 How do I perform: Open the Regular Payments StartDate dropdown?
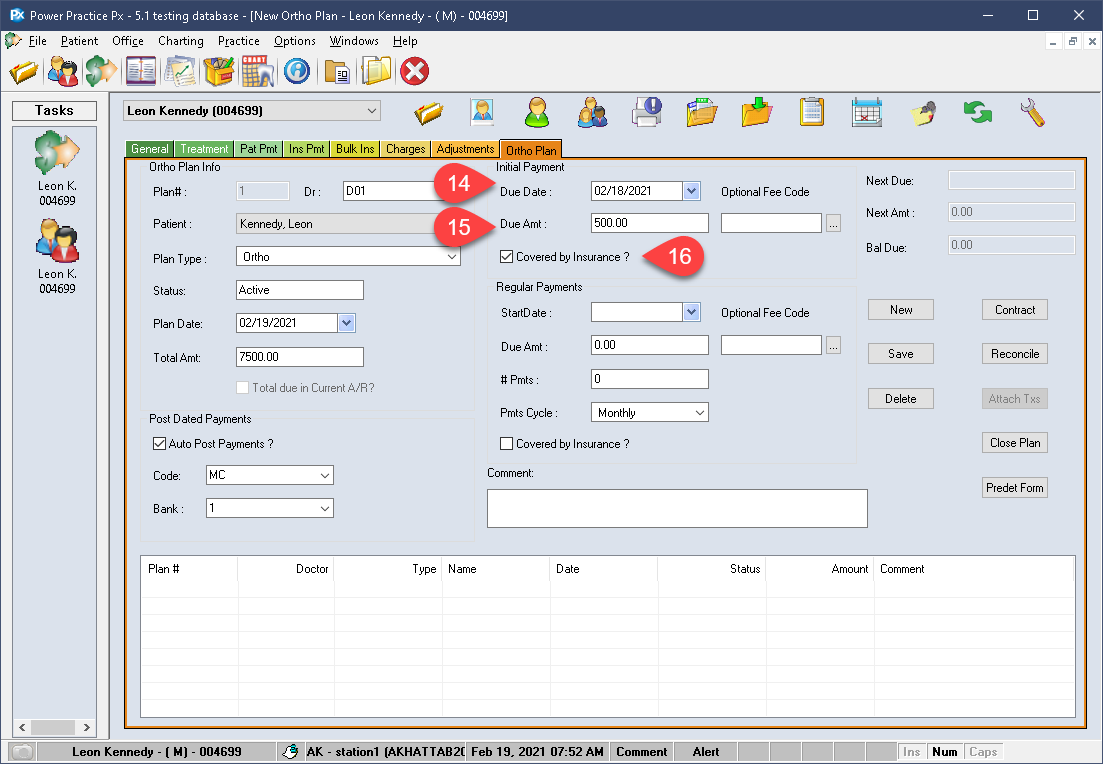click(691, 312)
